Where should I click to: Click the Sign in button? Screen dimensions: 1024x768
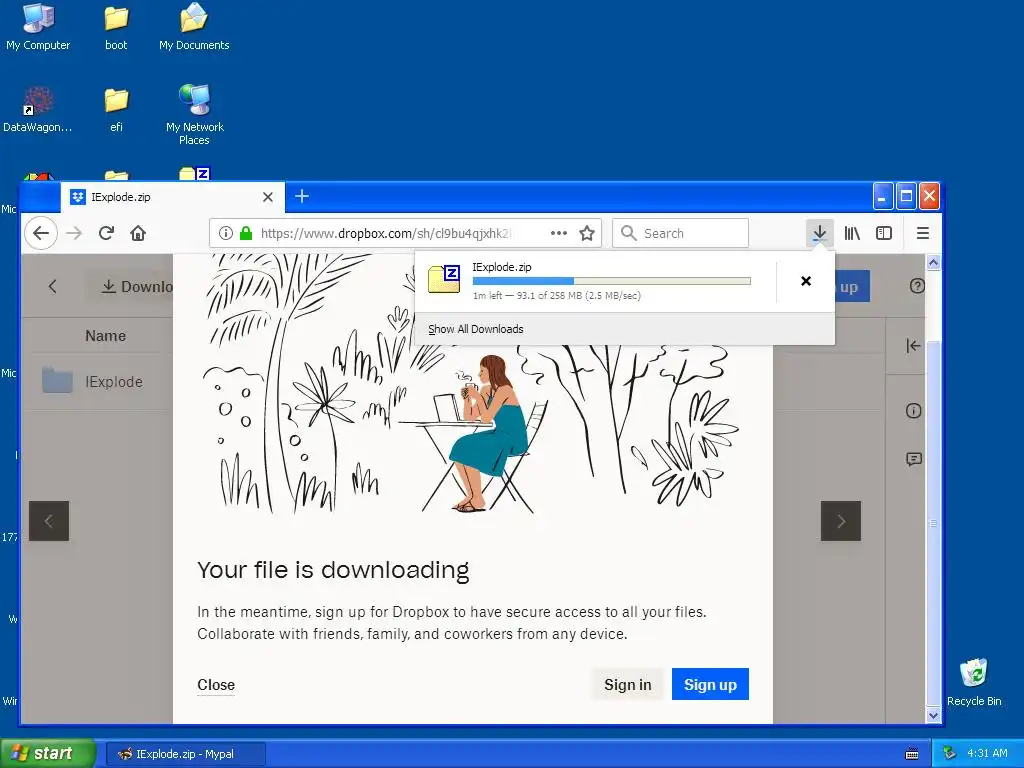point(628,684)
